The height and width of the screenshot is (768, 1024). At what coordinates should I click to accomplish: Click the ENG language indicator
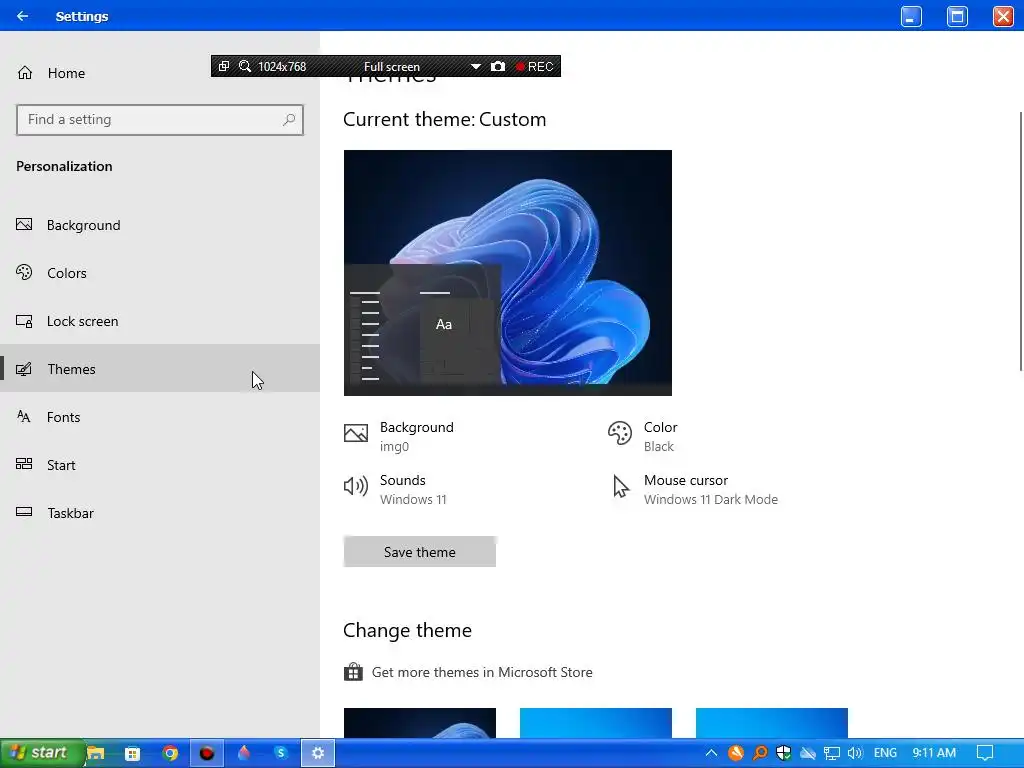[x=885, y=753]
